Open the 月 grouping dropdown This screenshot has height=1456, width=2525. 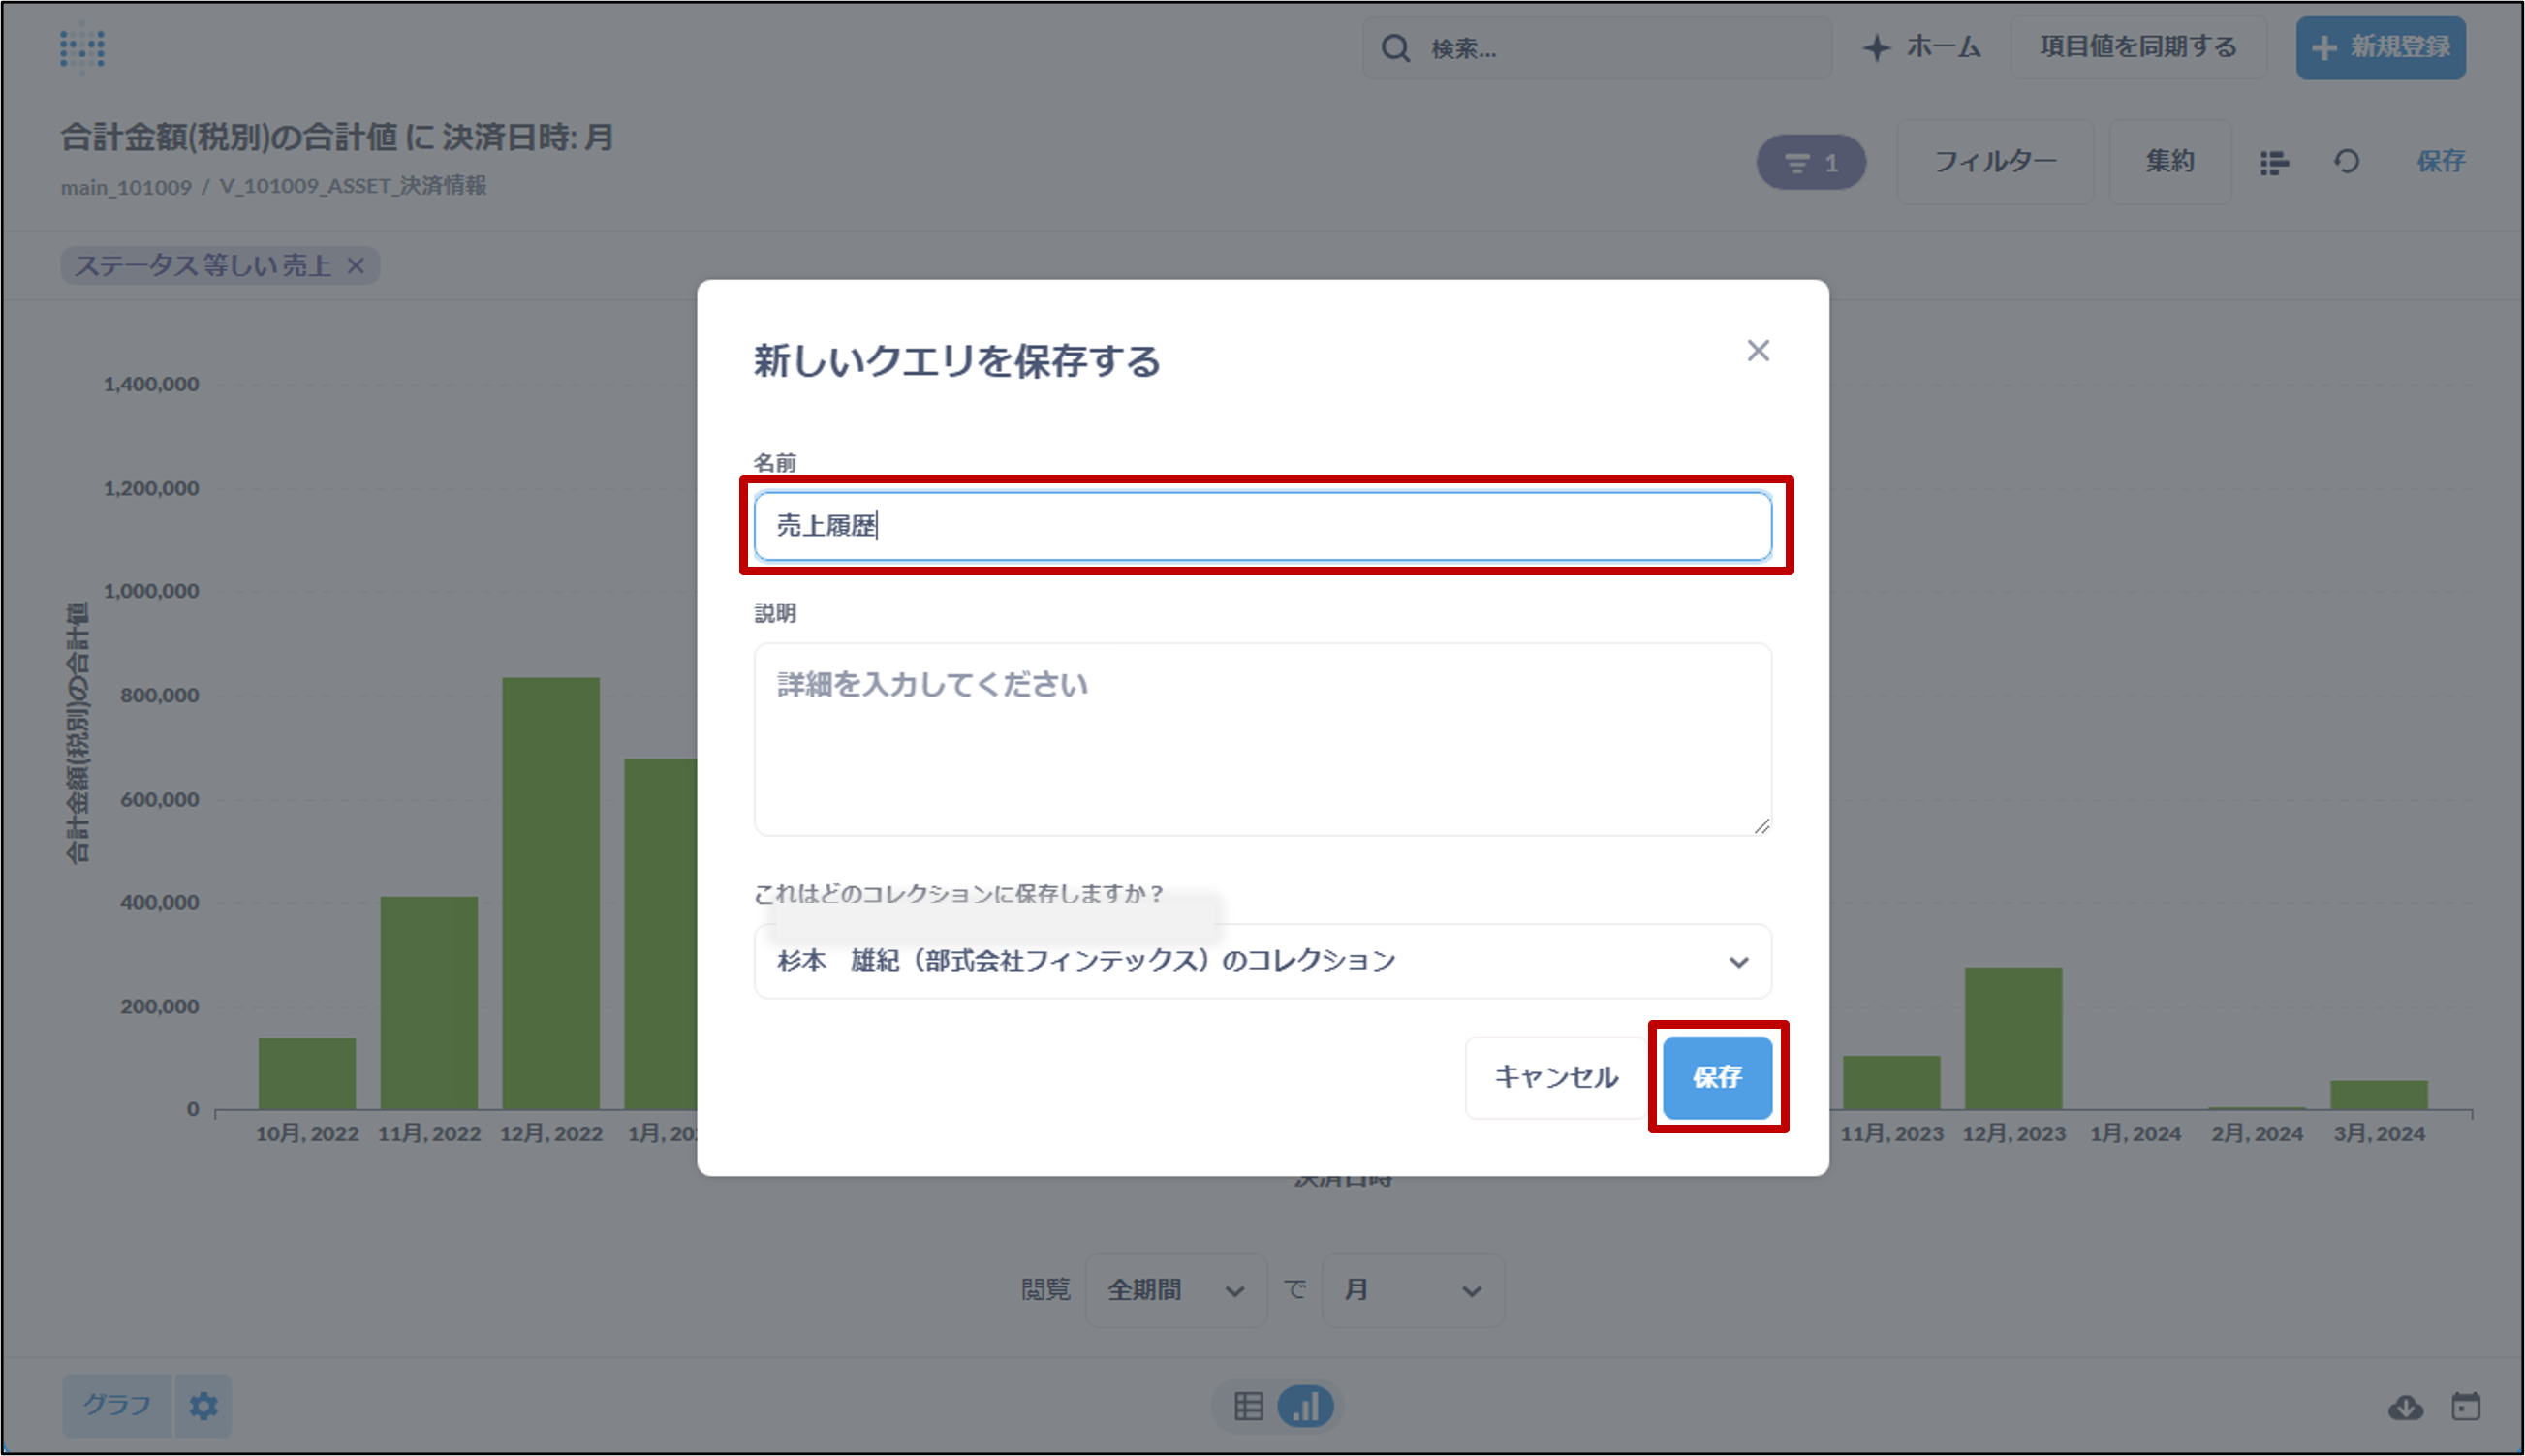1412,1290
